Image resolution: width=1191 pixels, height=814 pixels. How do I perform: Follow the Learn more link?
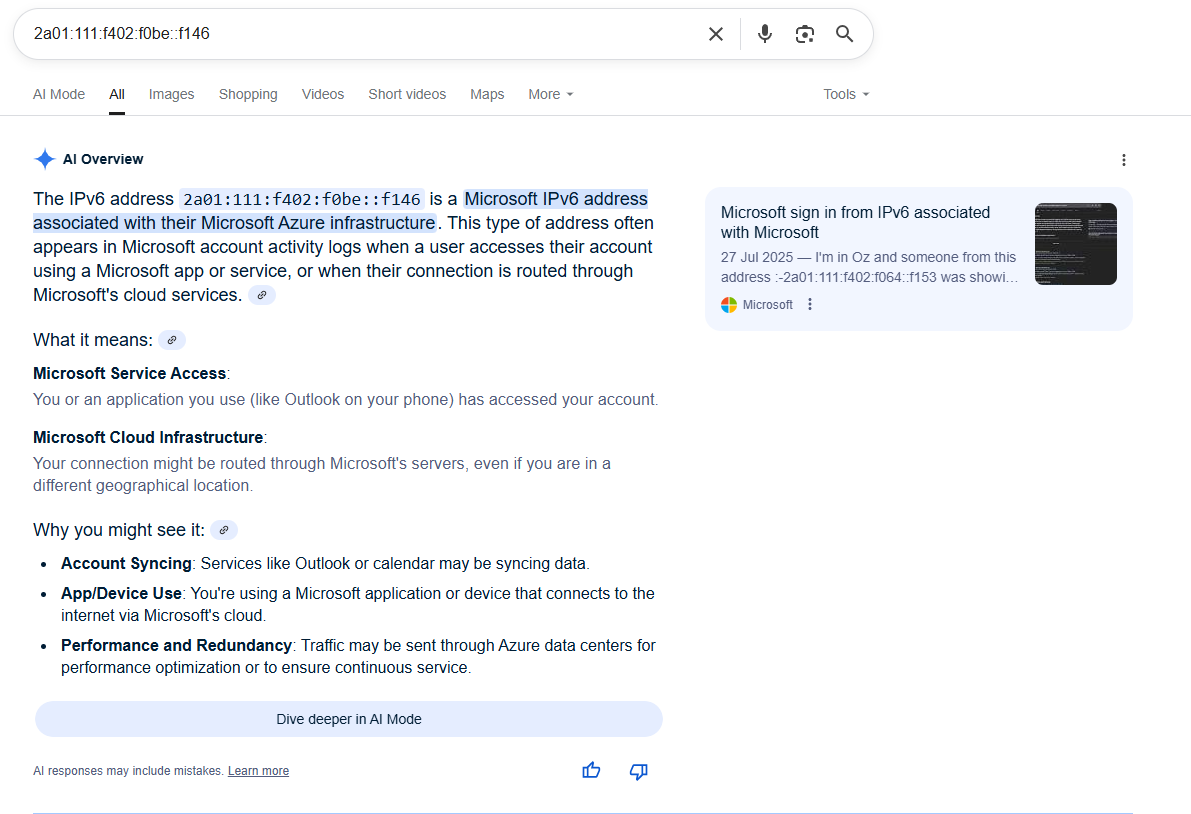[258, 771]
